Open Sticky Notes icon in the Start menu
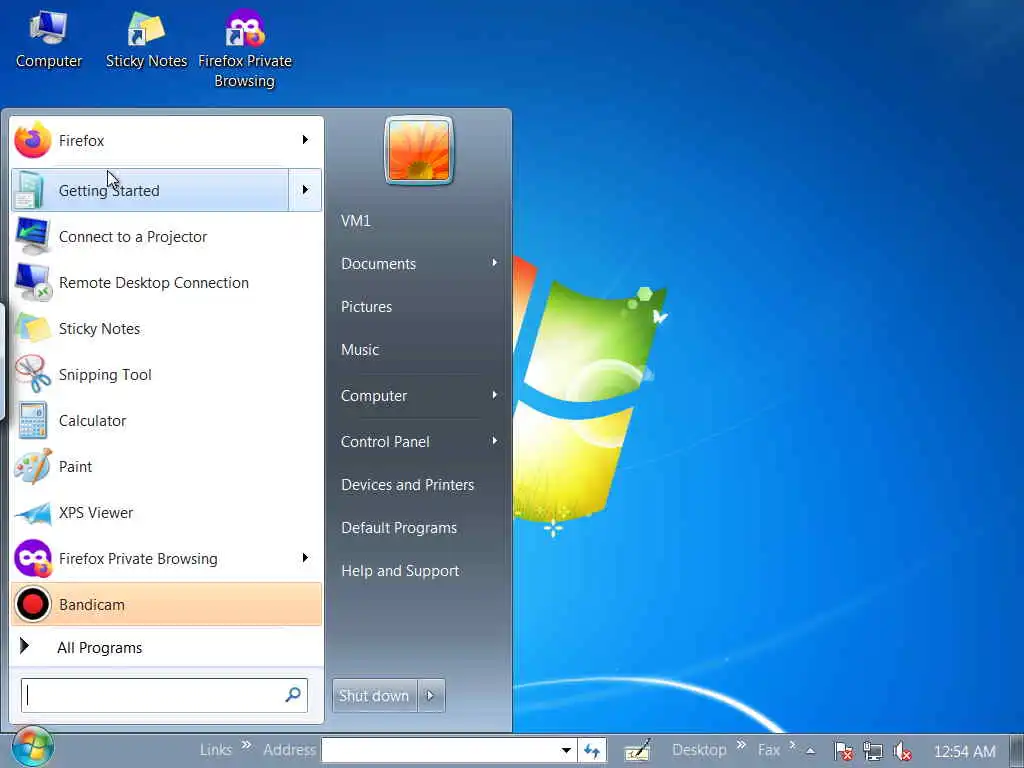 [x=32, y=328]
